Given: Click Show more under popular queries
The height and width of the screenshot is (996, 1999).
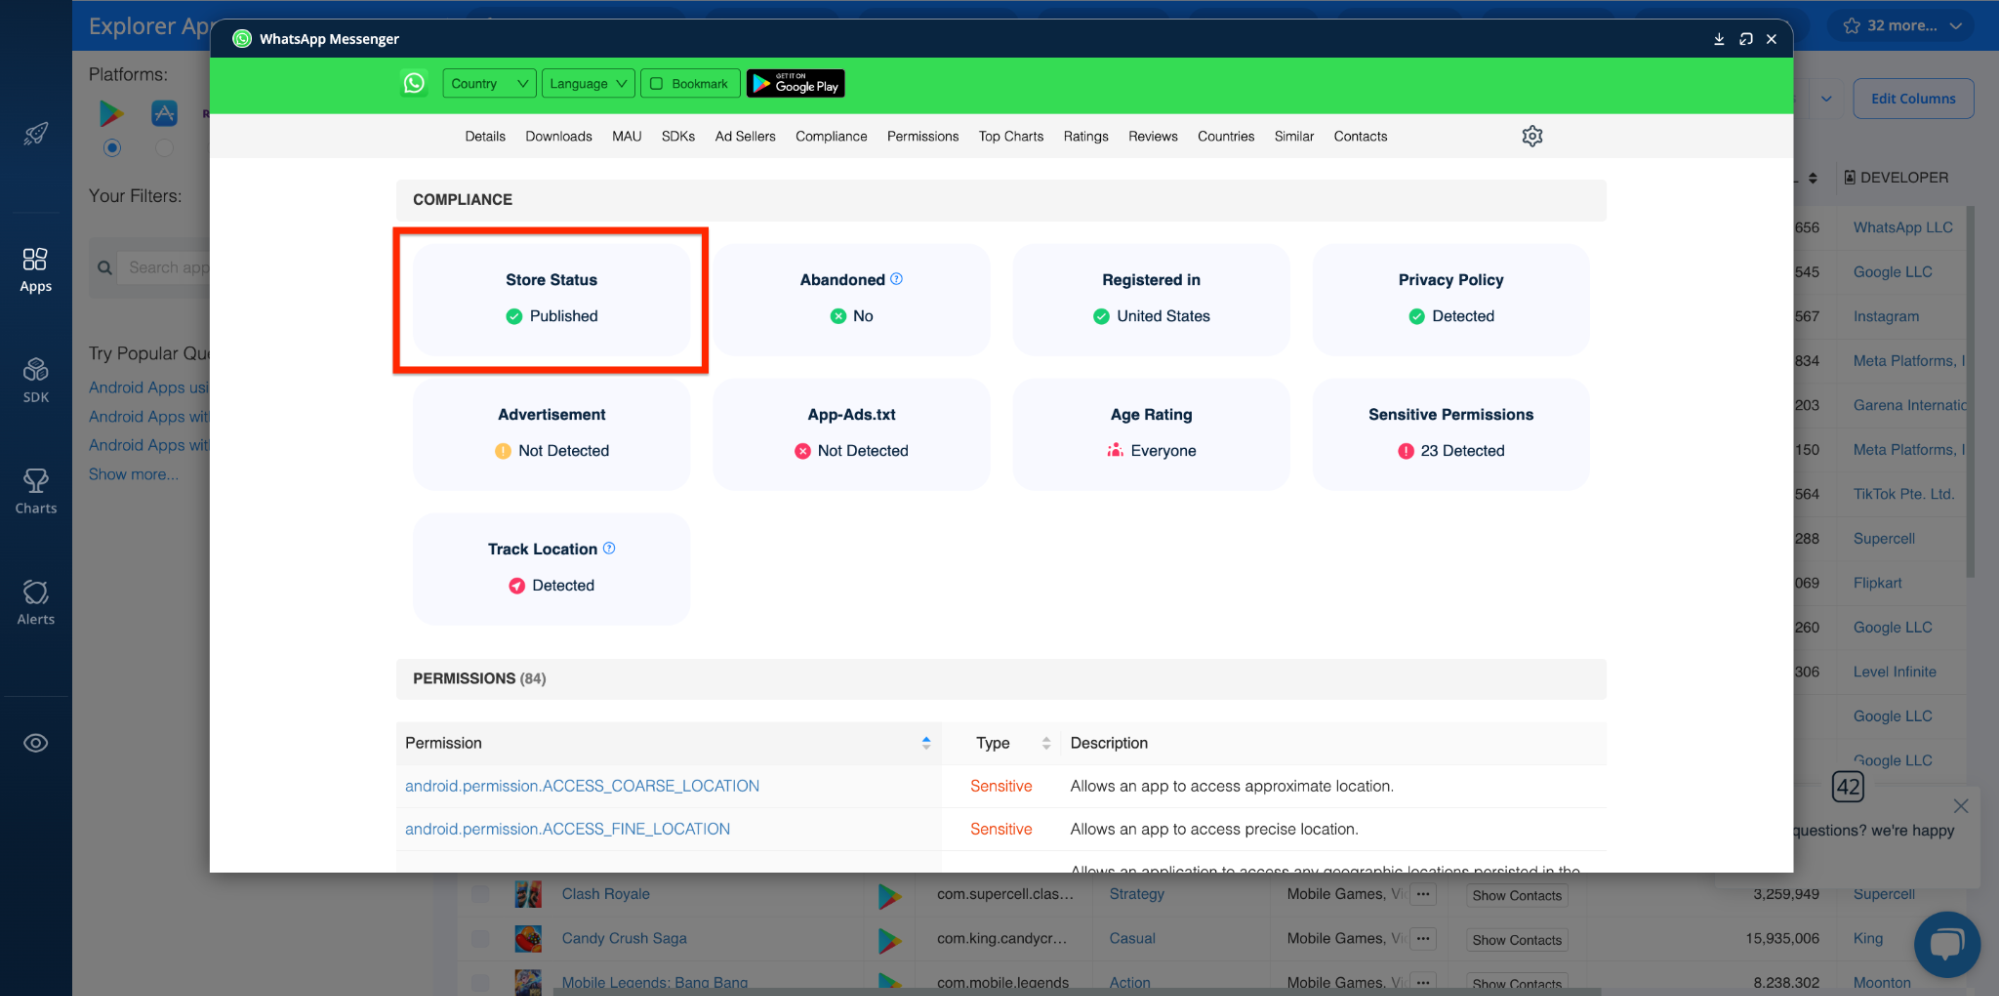Looking at the screenshot, I should (134, 474).
